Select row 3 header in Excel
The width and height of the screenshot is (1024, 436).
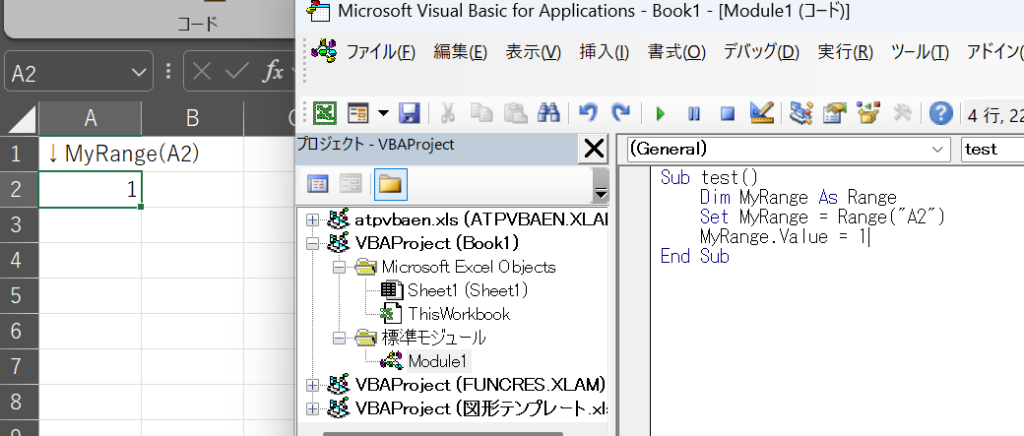(x=18, y=225)
